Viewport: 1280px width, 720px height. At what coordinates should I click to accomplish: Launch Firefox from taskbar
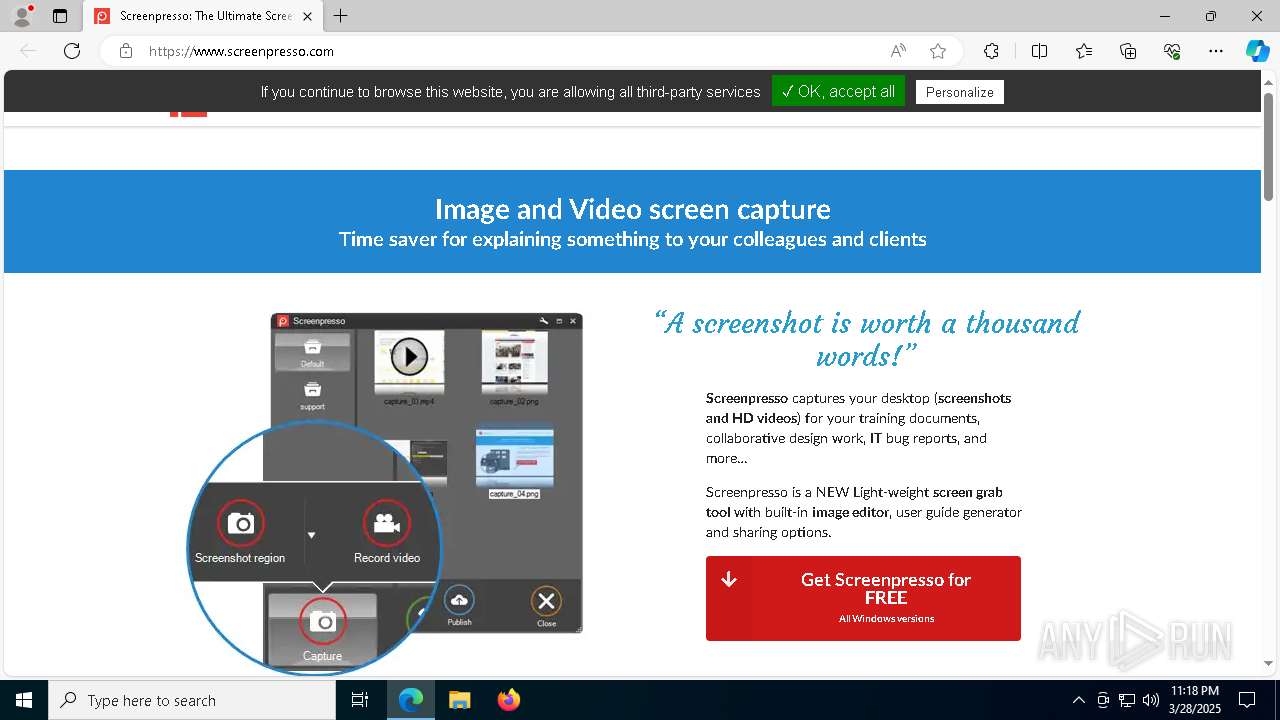(509, 700)
